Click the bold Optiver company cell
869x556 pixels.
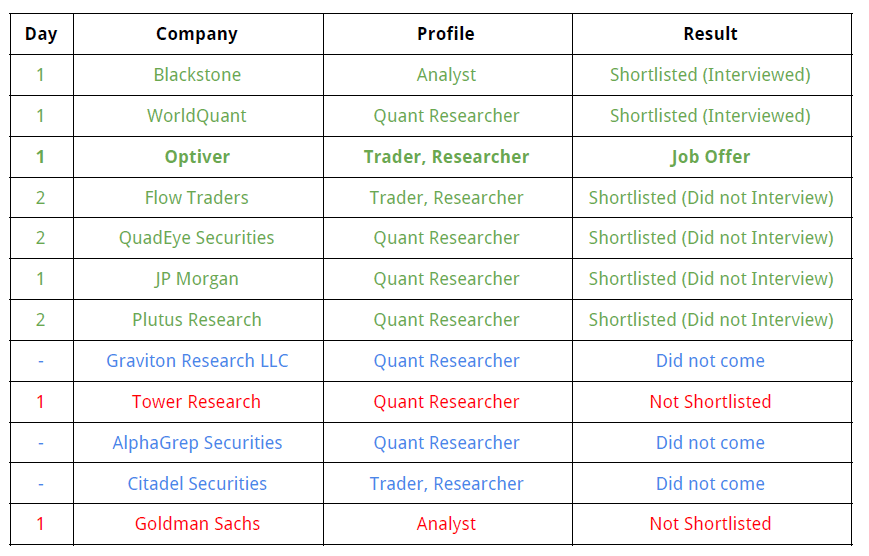(197, 157)
